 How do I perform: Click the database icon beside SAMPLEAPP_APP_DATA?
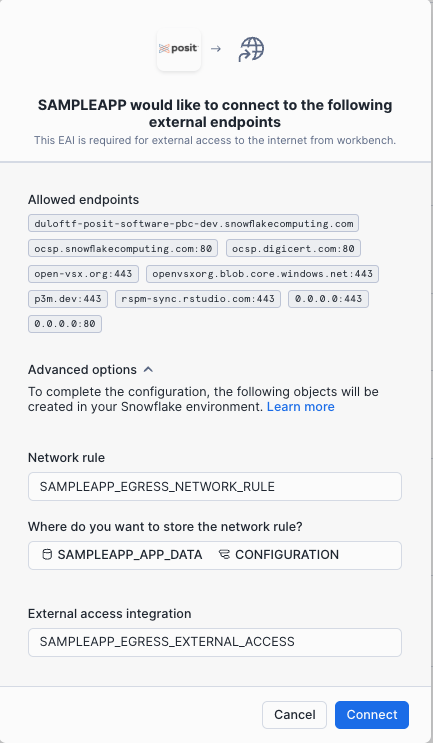[x=47, y=554]
